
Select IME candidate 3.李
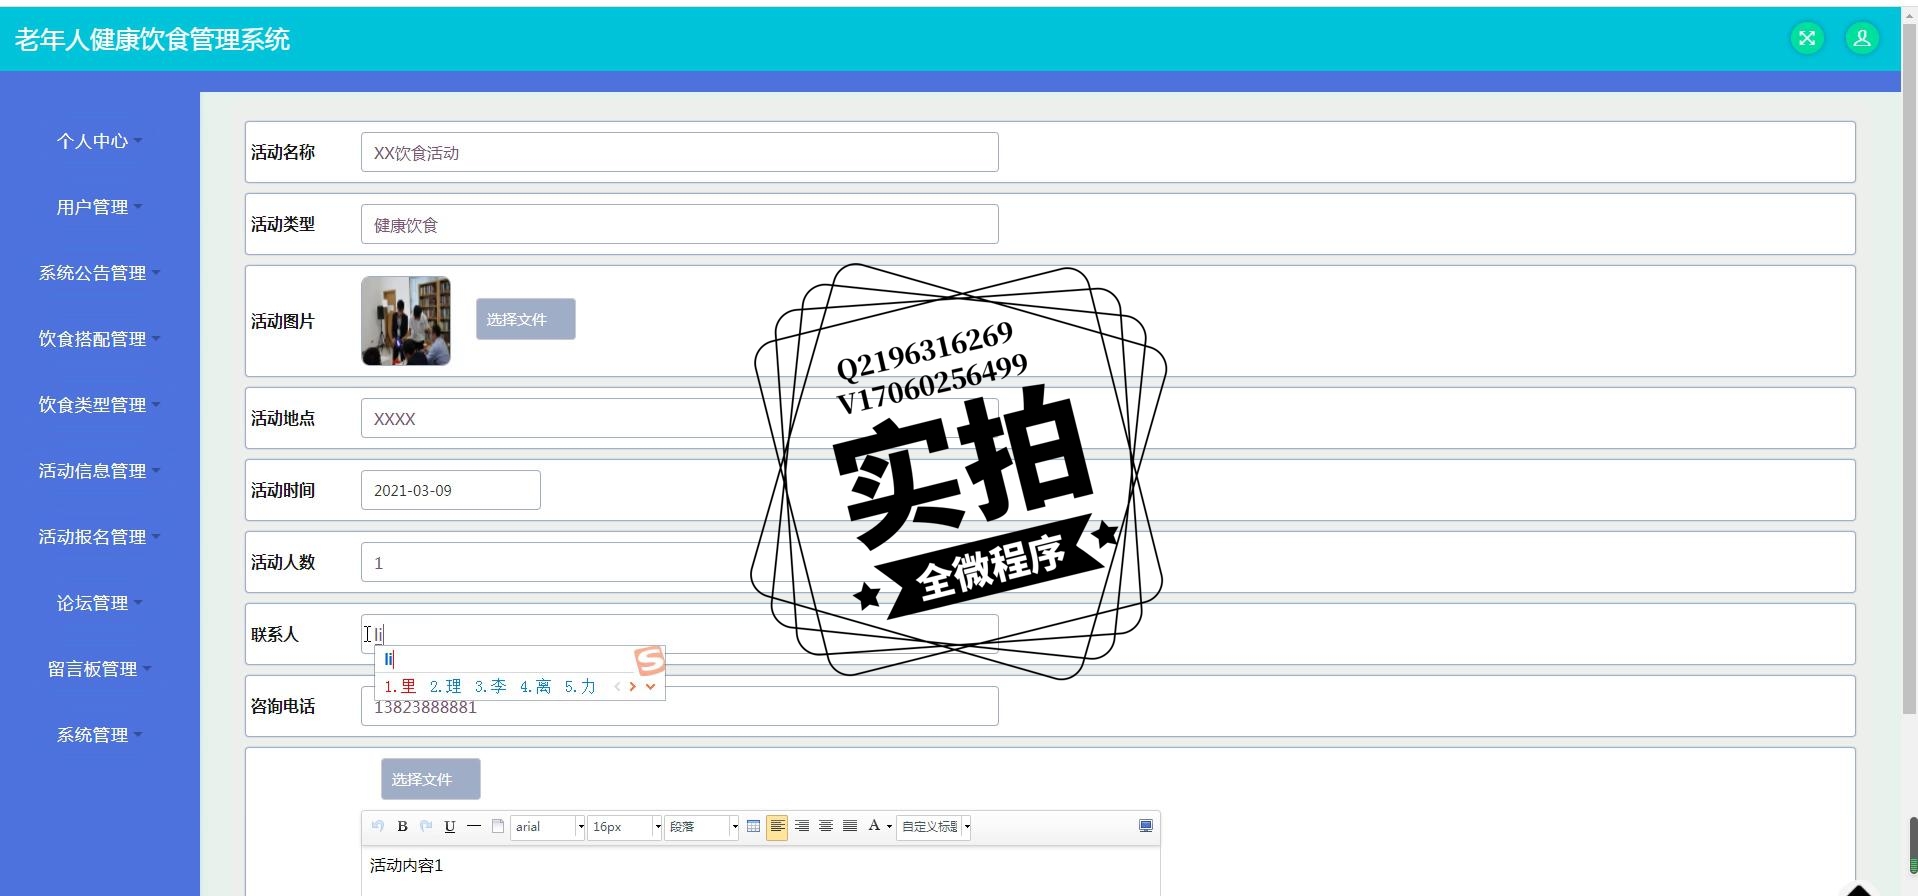pos(490,686)
